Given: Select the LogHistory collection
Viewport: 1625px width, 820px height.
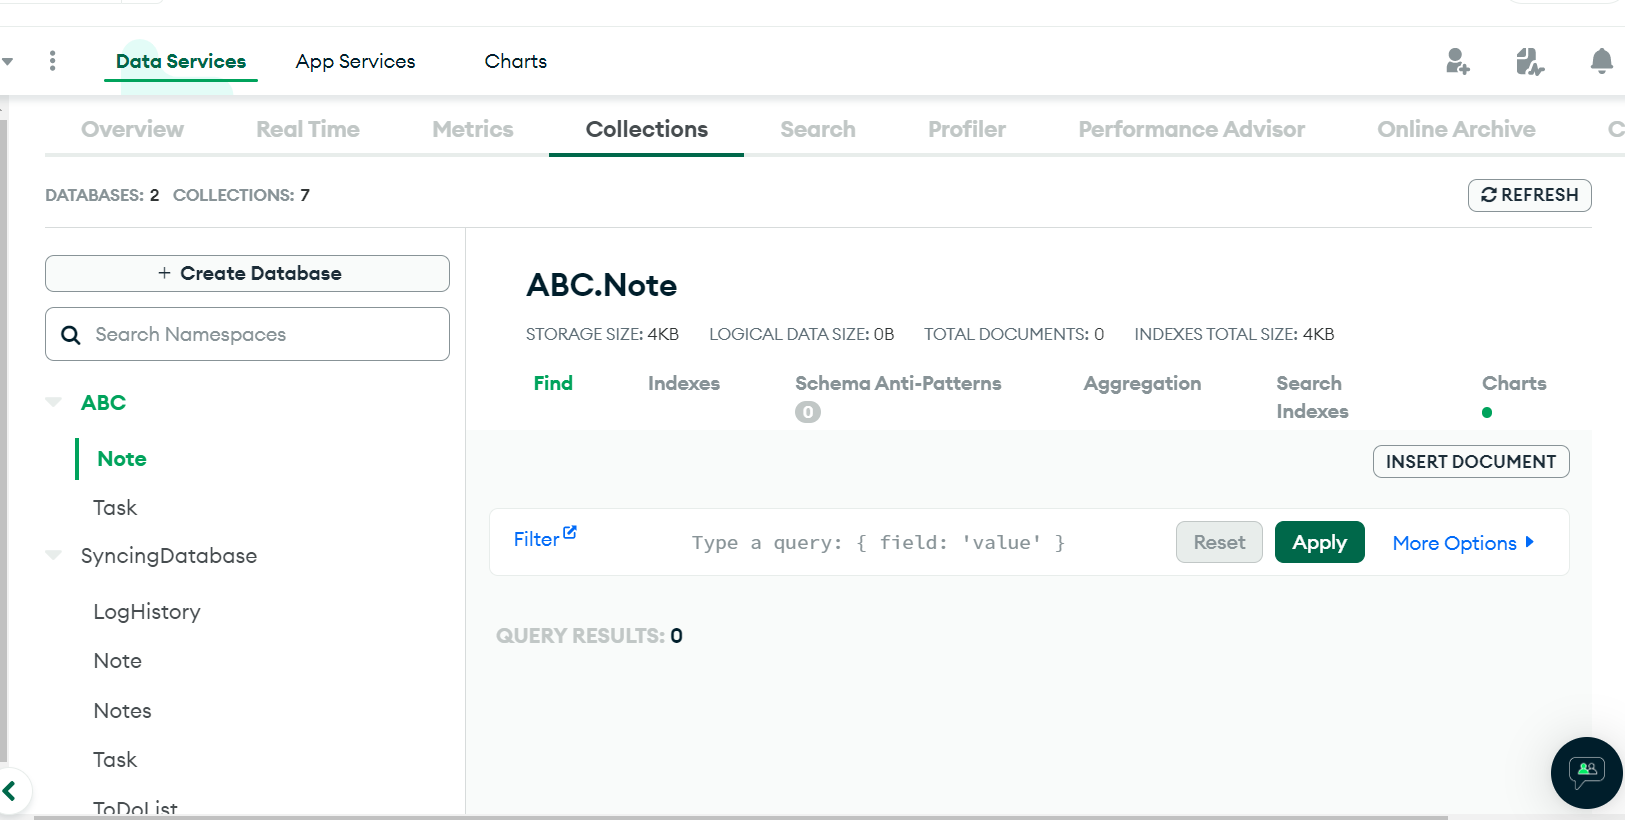Looking at the screenshot, I should [147, 612].
